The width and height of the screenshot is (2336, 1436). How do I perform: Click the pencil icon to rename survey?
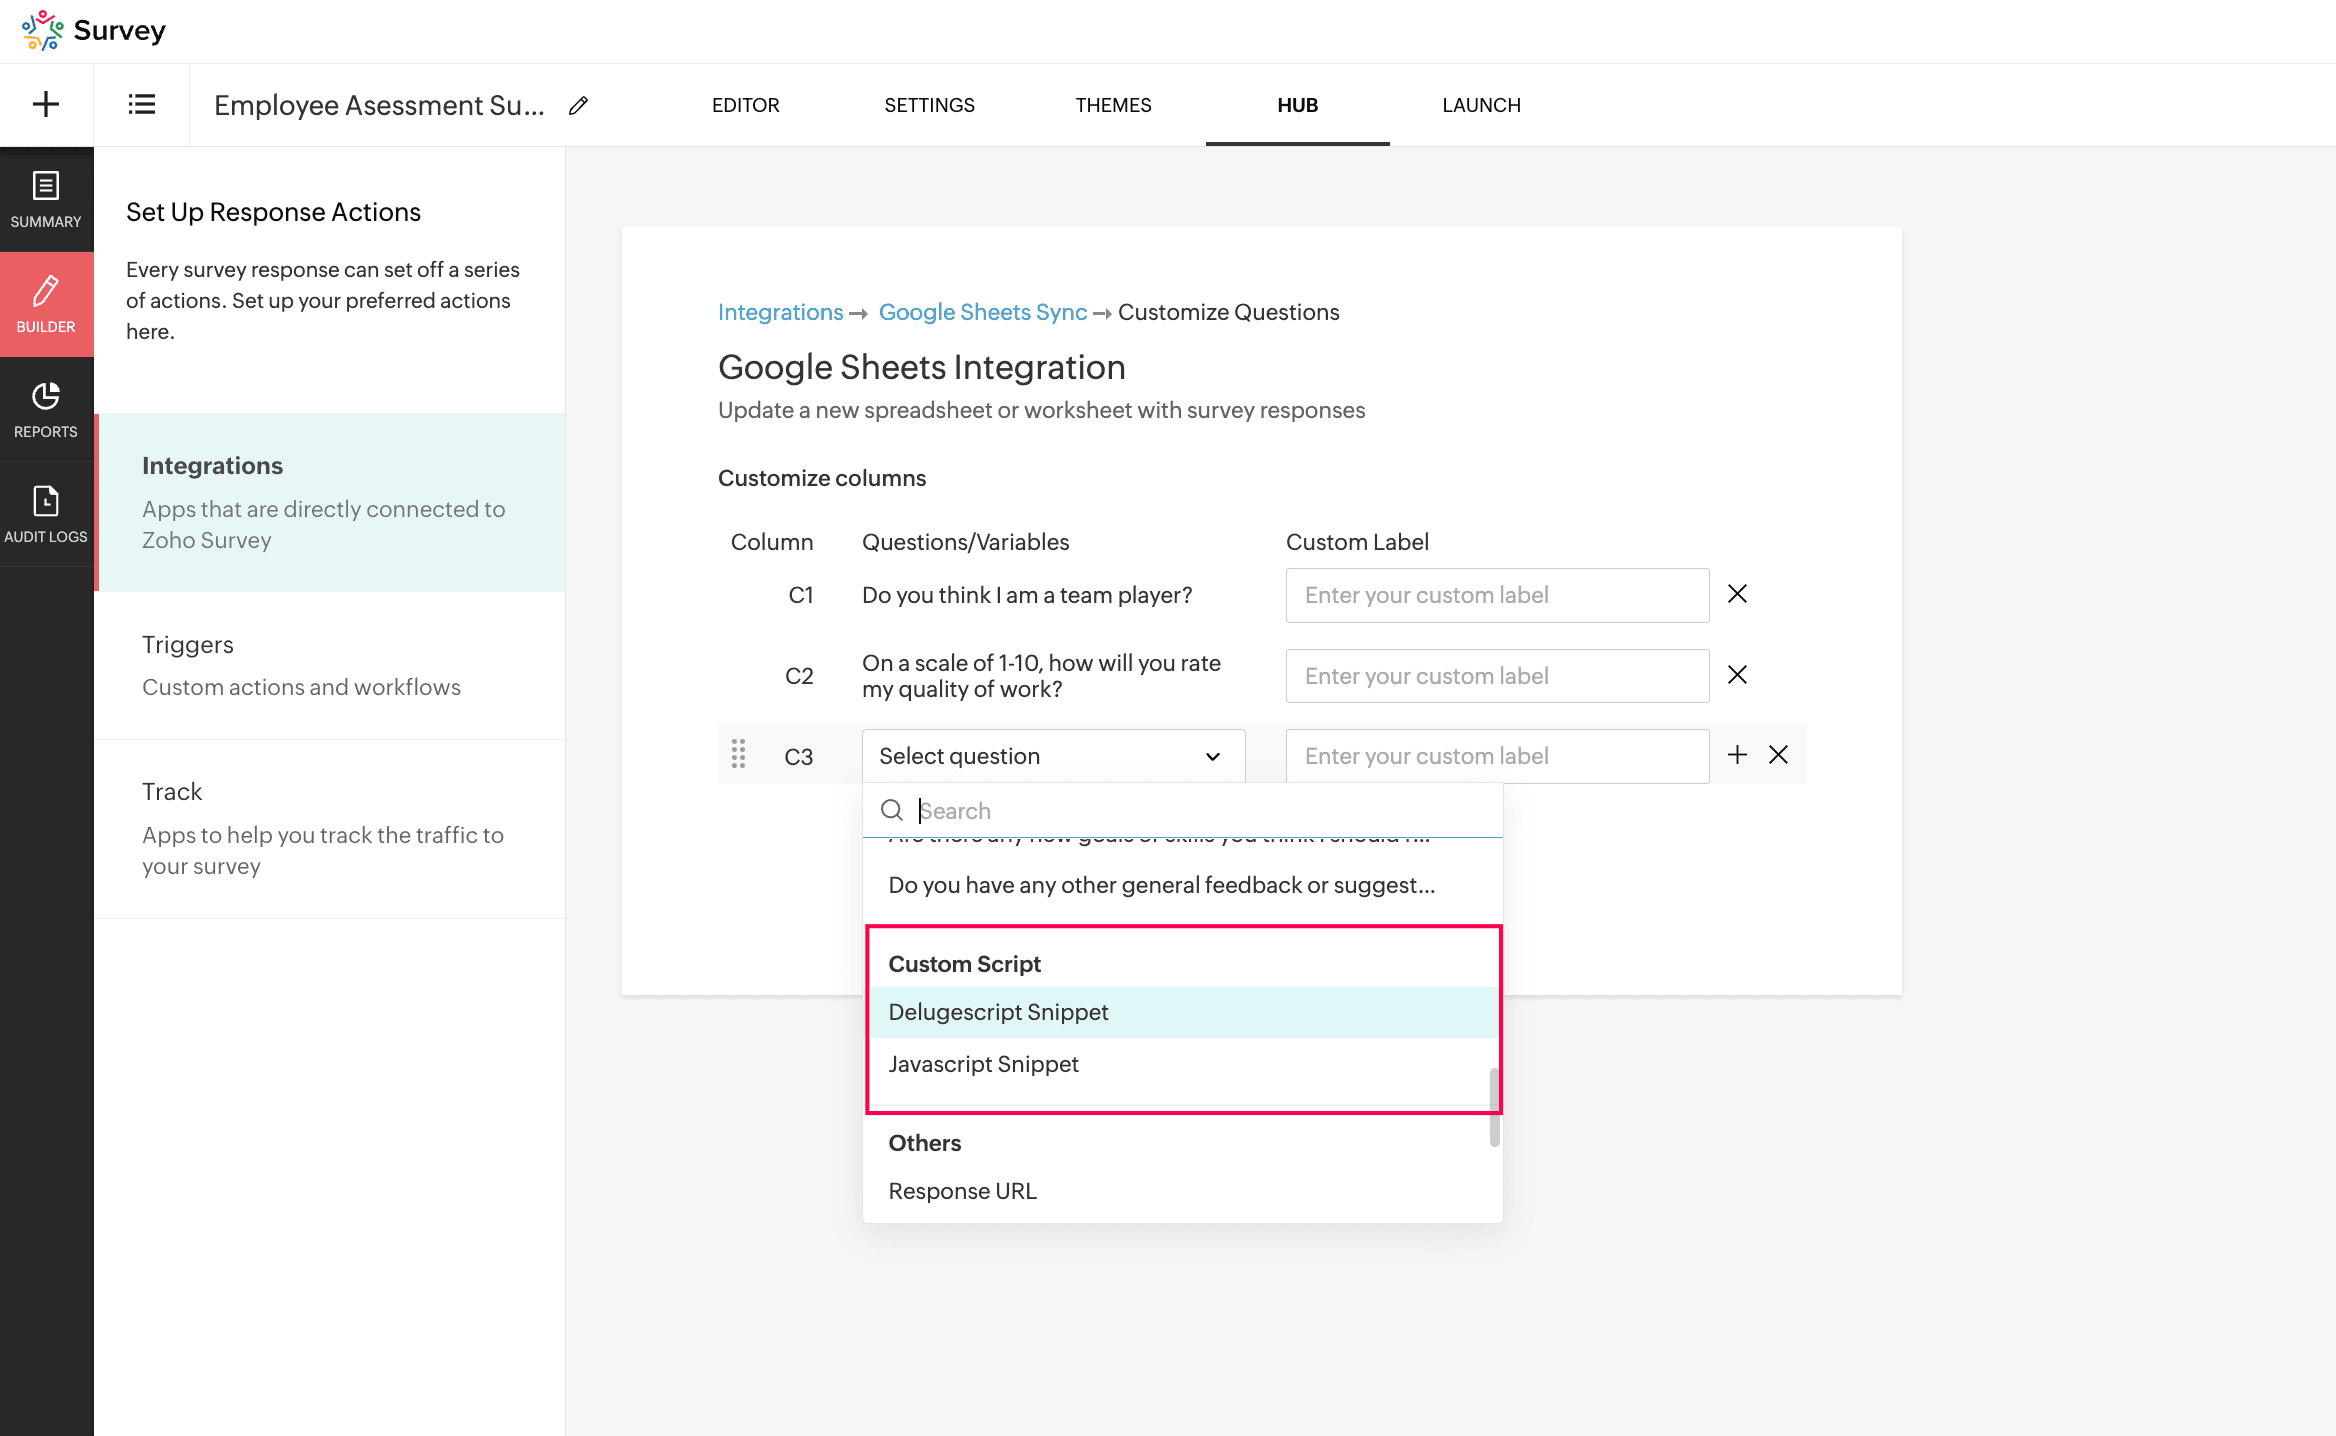tap(578, 106)
